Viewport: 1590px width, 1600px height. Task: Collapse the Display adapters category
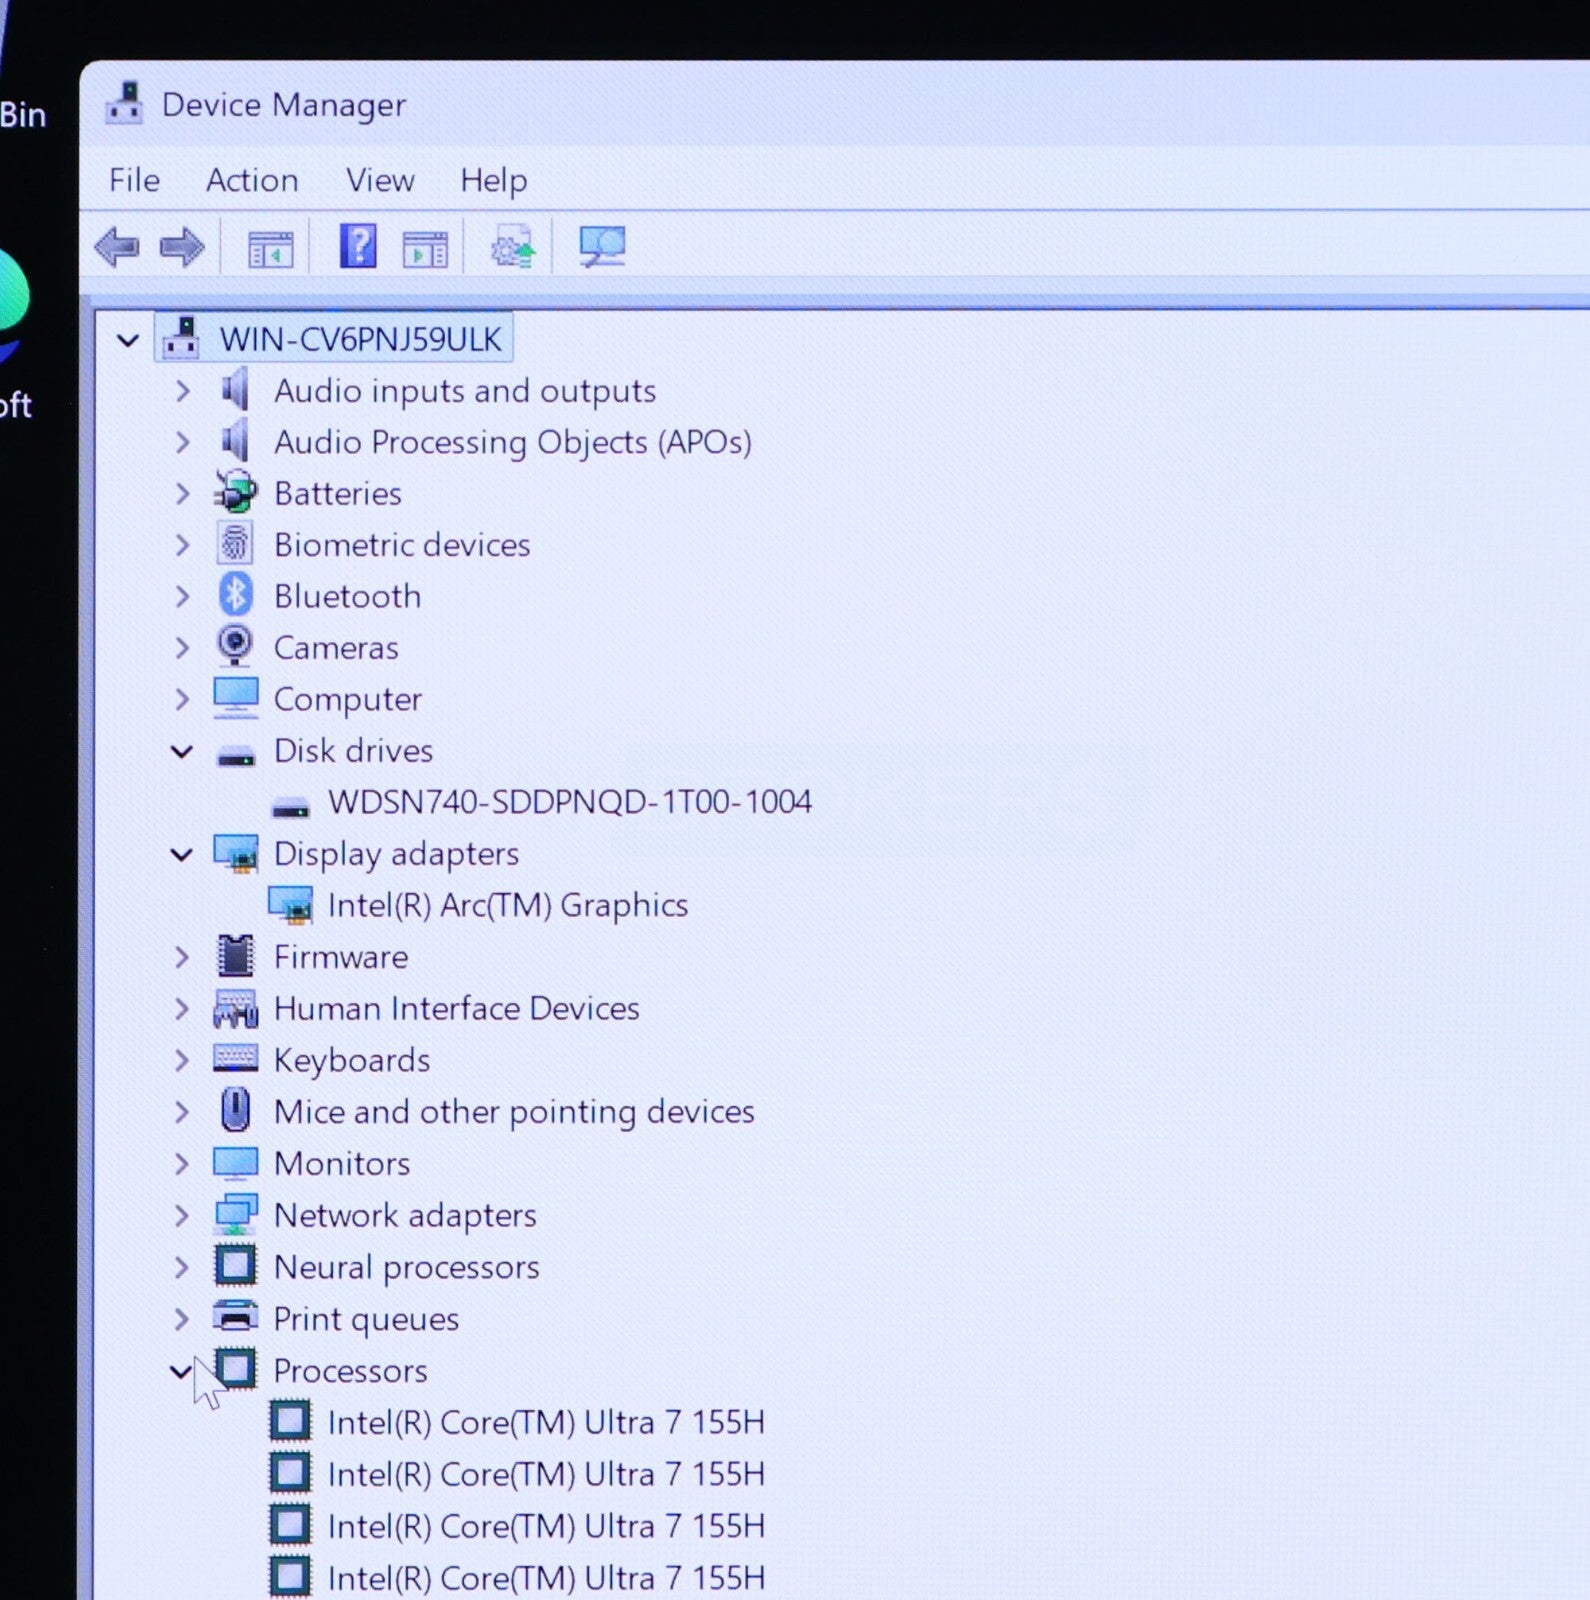182,854
